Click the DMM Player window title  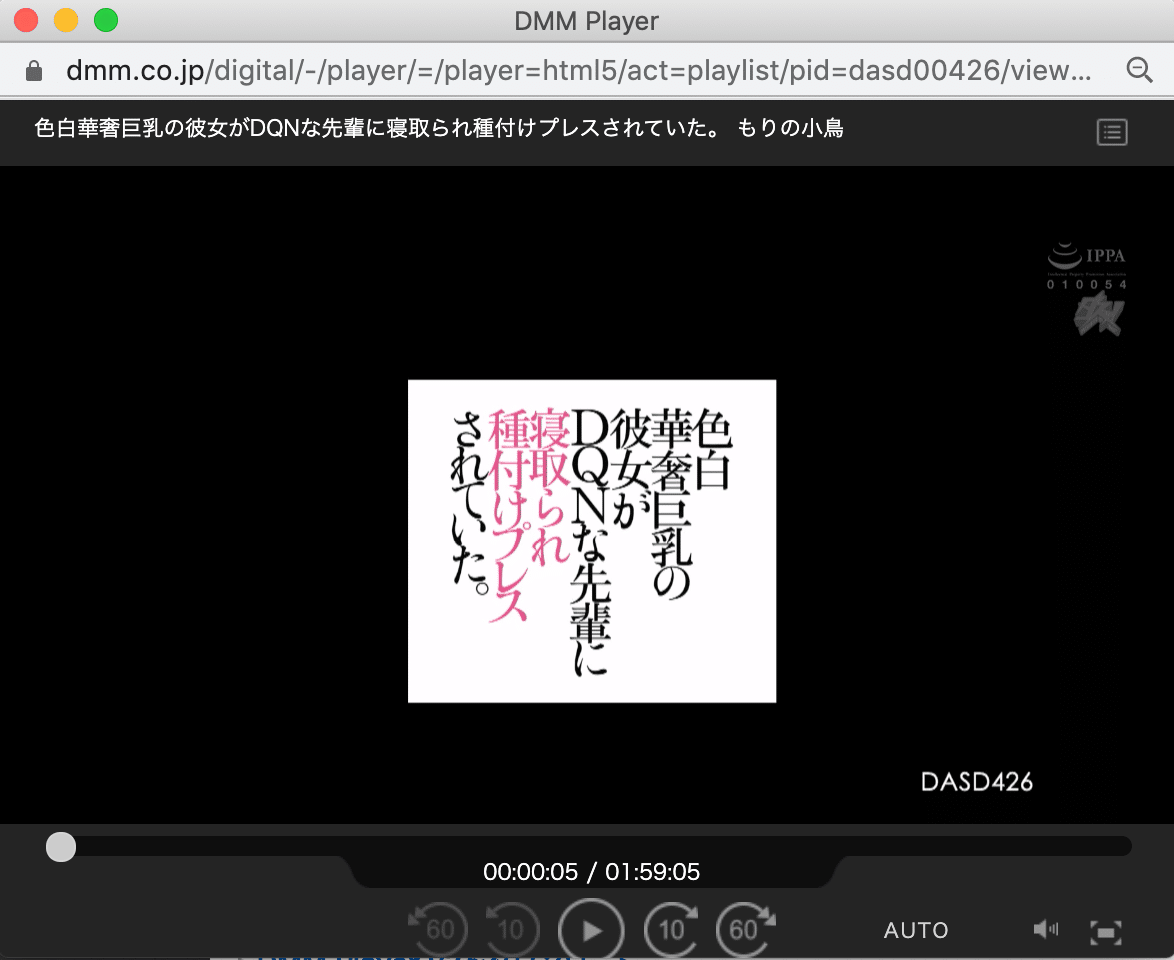587,20
